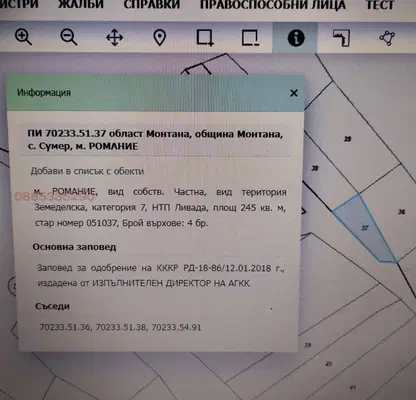Click neighbor parcel 70233.51.38 in list
Viewport: 416px width, 400px height.
(x=121, y=327)
